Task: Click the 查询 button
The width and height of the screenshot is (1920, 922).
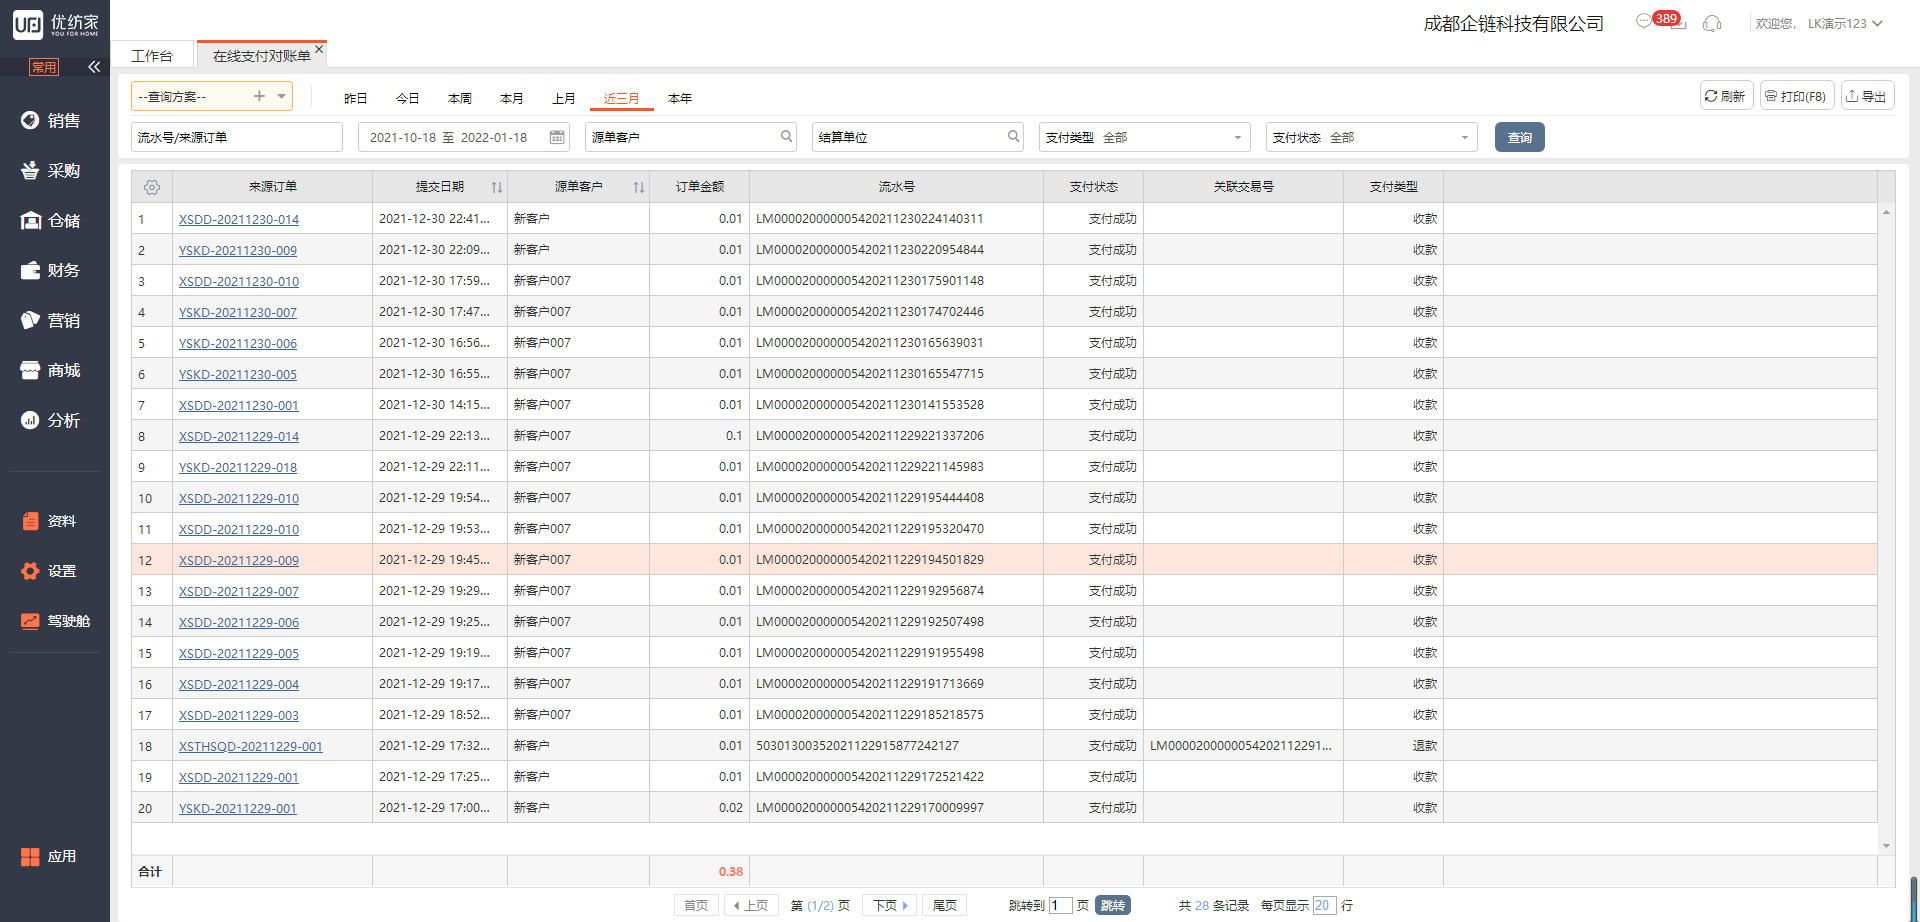Action: 1519,137
